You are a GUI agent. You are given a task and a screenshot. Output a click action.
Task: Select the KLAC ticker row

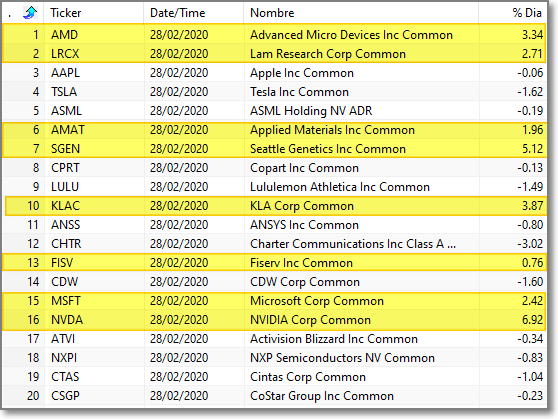274,206
